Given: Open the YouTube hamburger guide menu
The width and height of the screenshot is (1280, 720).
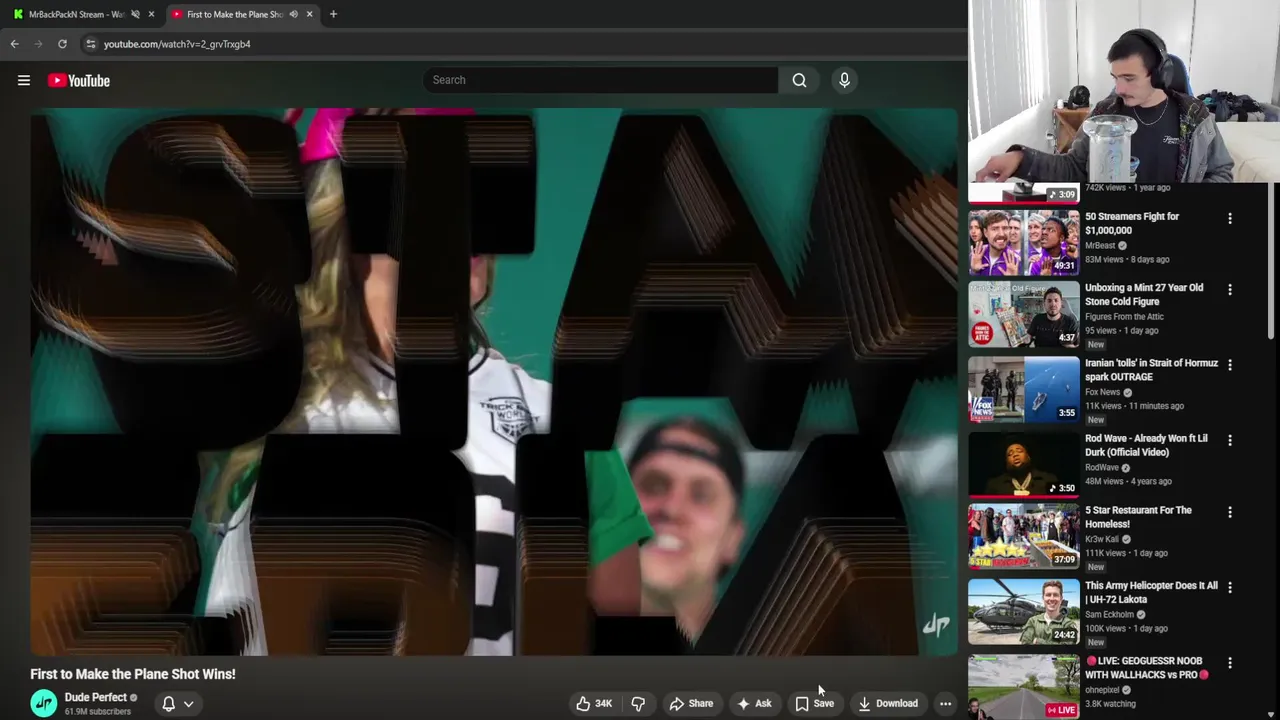Looking at the screenshot, I should pos(24,80).
